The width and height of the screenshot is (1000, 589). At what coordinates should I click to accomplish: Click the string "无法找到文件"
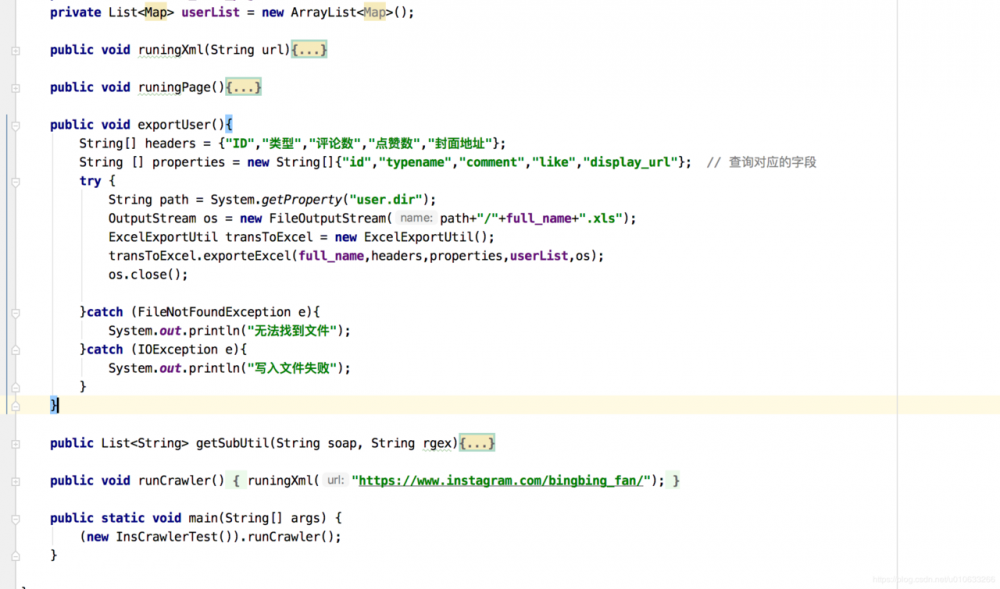click(291, 330)
